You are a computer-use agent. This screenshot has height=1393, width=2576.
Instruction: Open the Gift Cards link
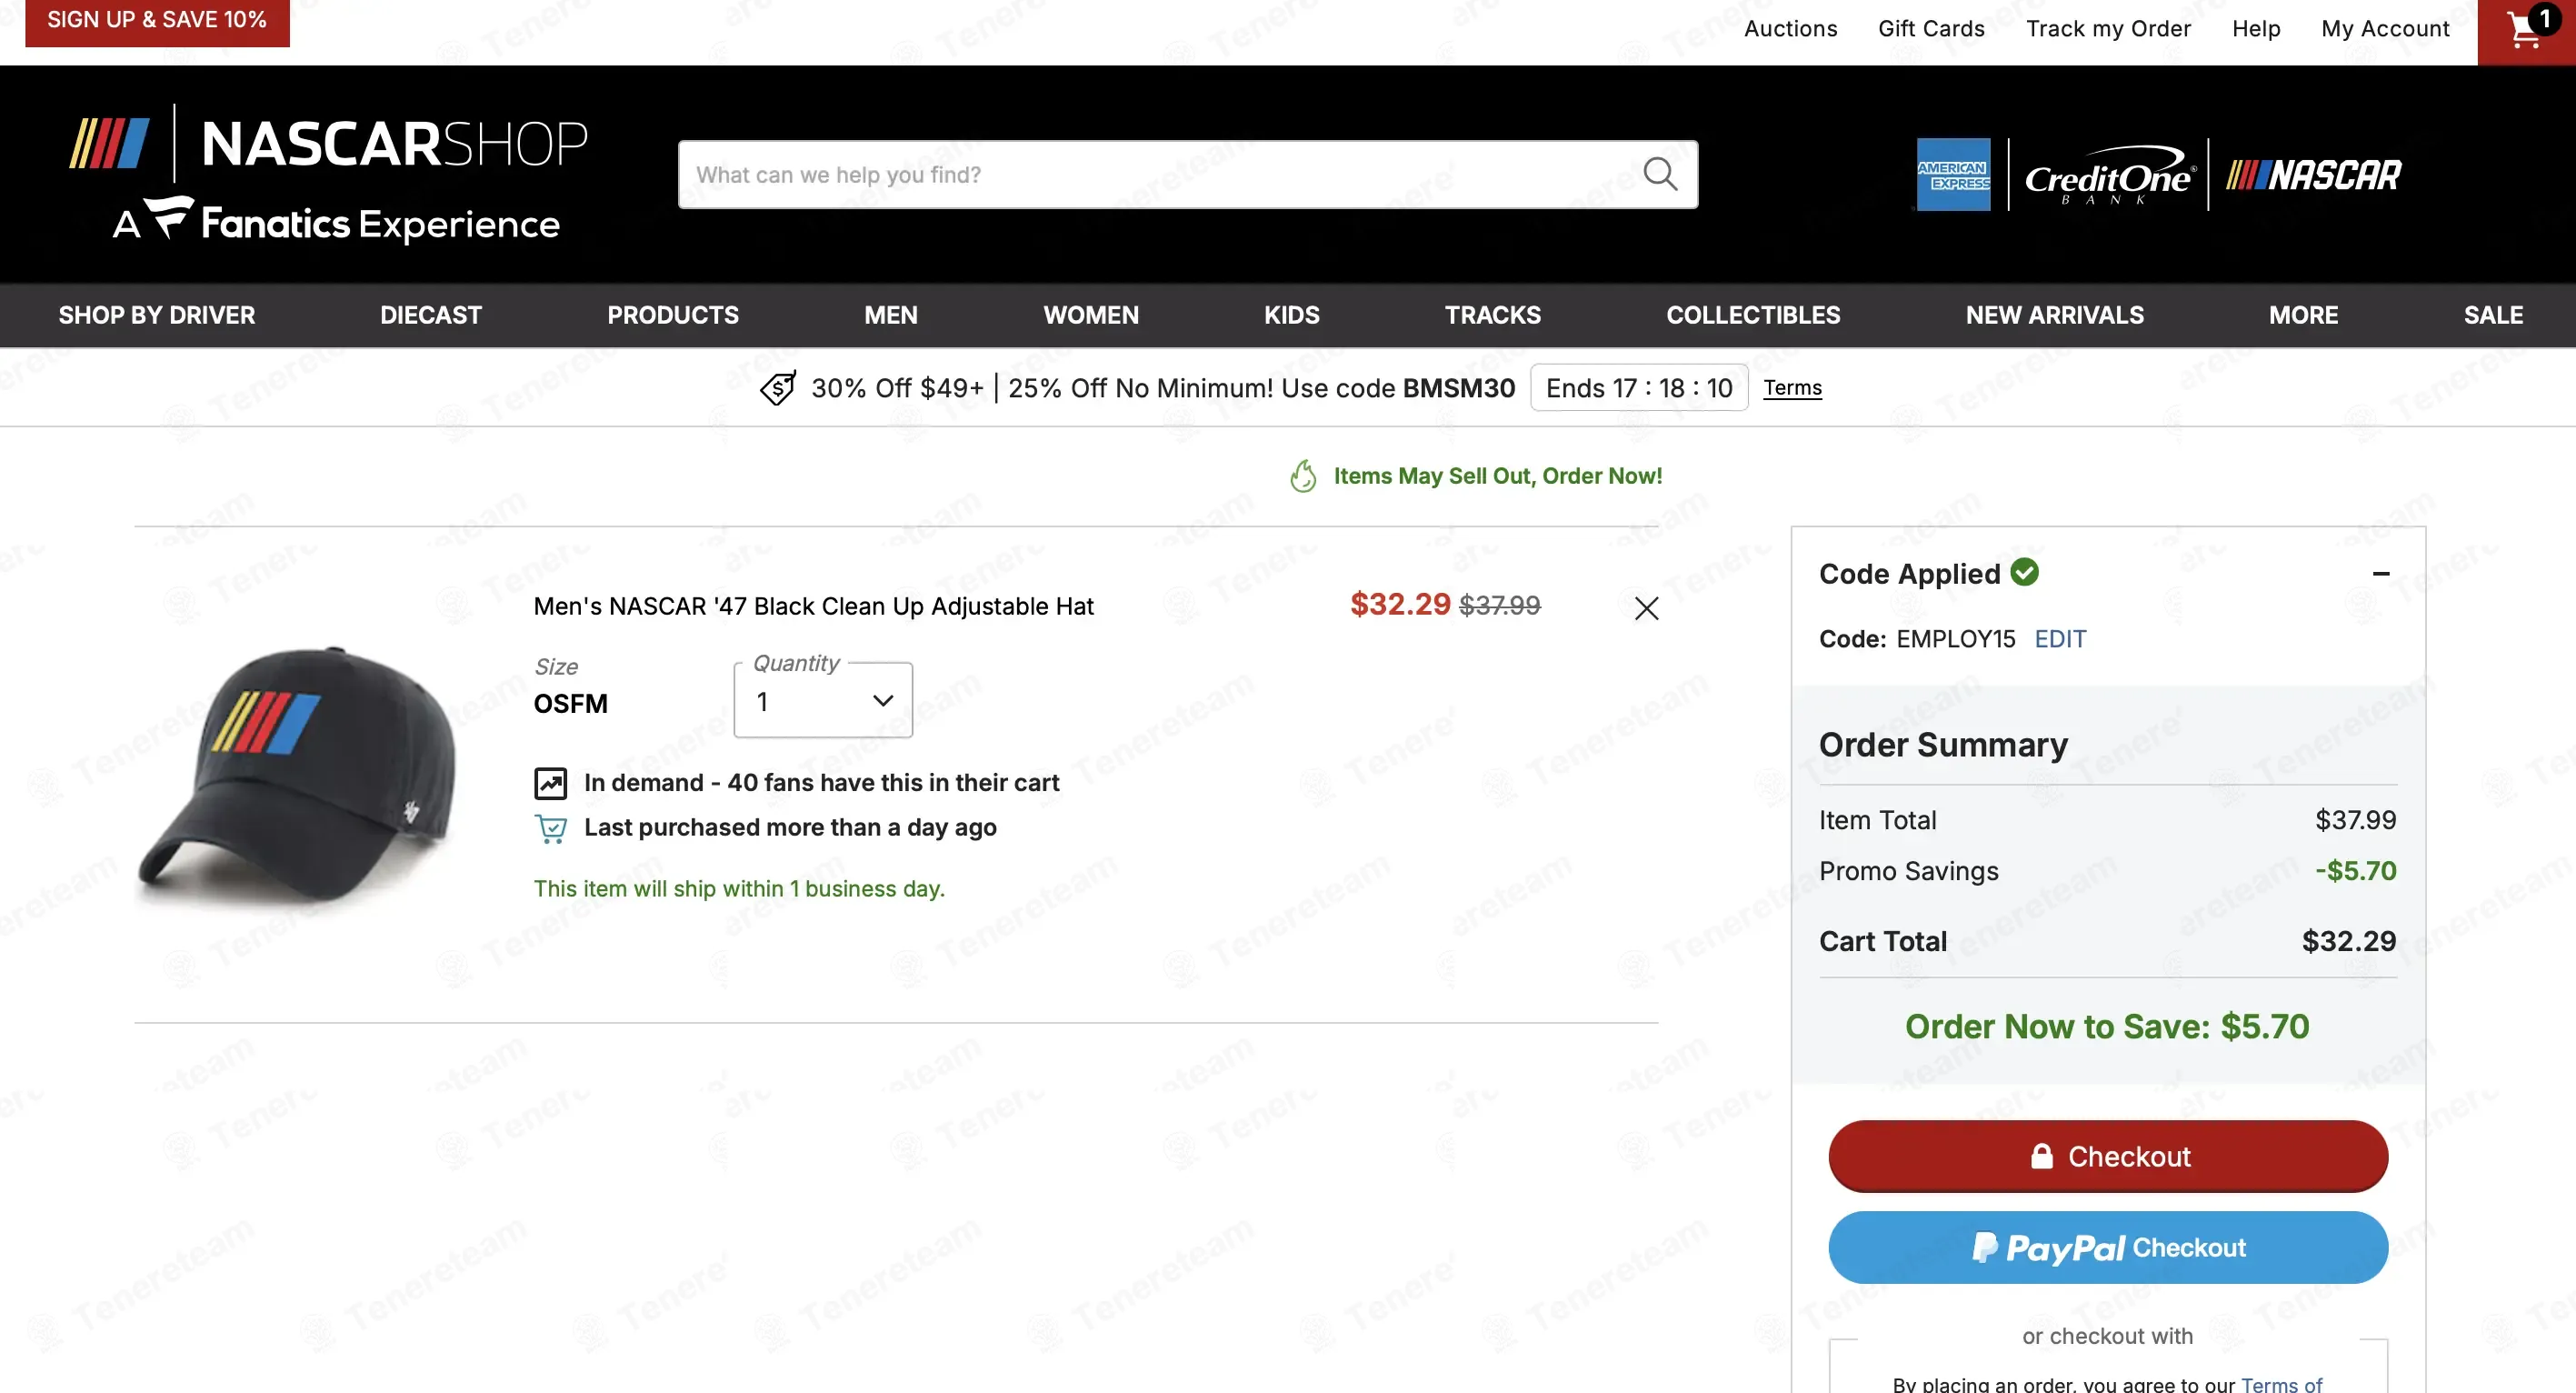click(1931, 29)
